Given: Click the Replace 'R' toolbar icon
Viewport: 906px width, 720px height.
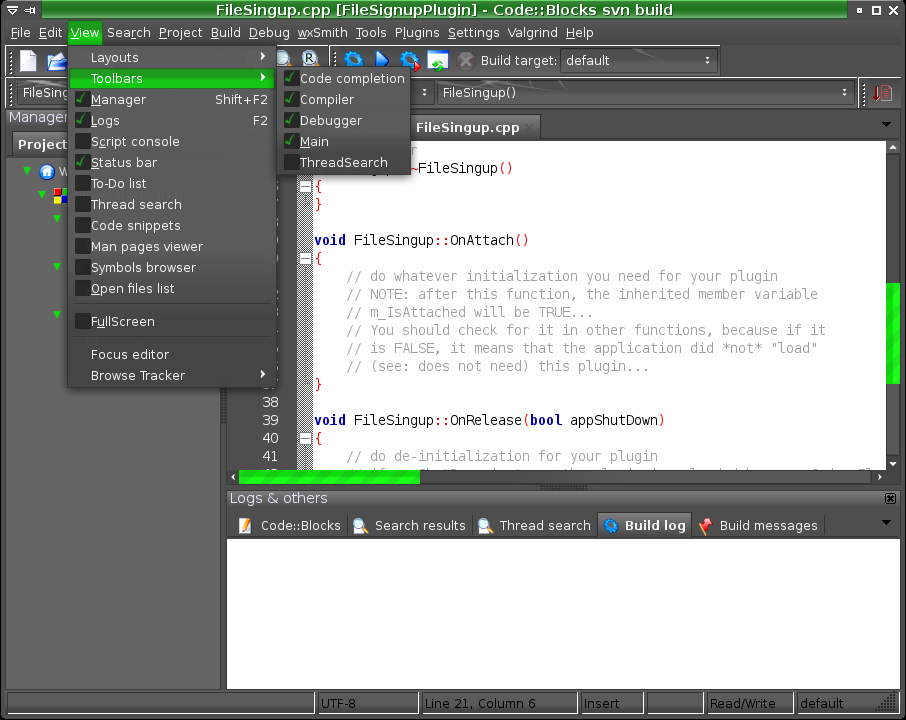Looking at the screenshot, I should point(310,58).
